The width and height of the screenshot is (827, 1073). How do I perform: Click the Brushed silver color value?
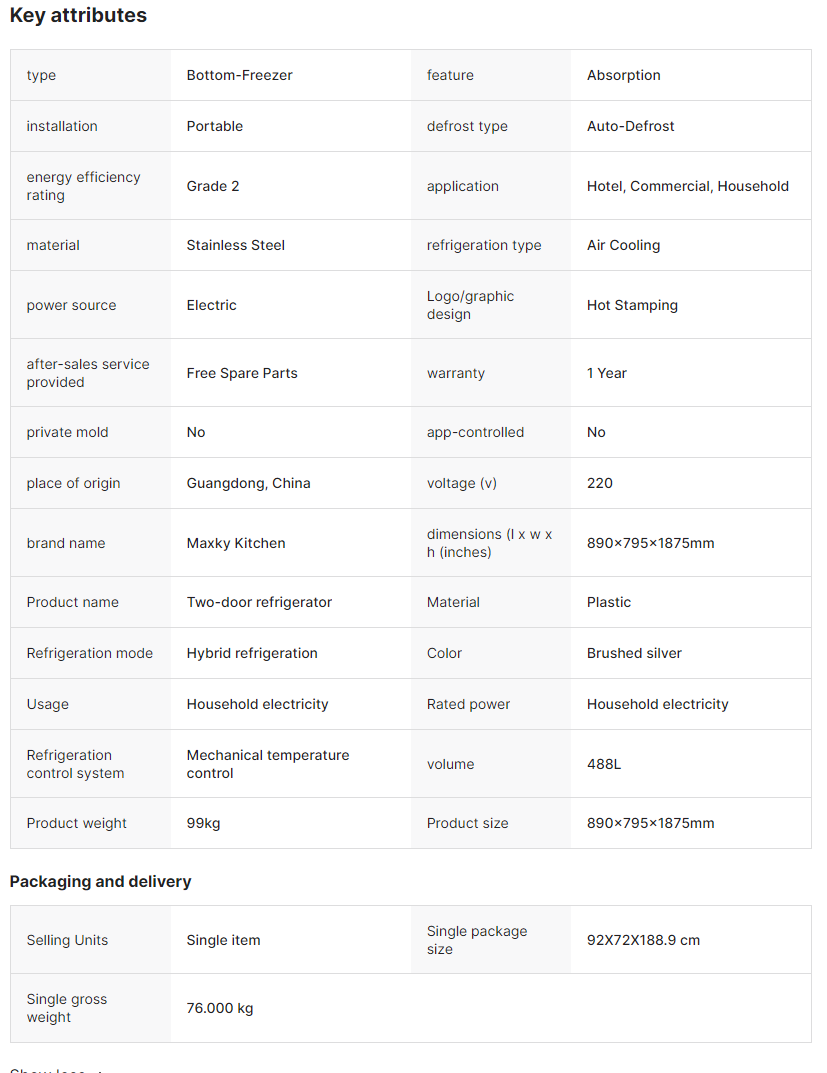tap(634, 653)
